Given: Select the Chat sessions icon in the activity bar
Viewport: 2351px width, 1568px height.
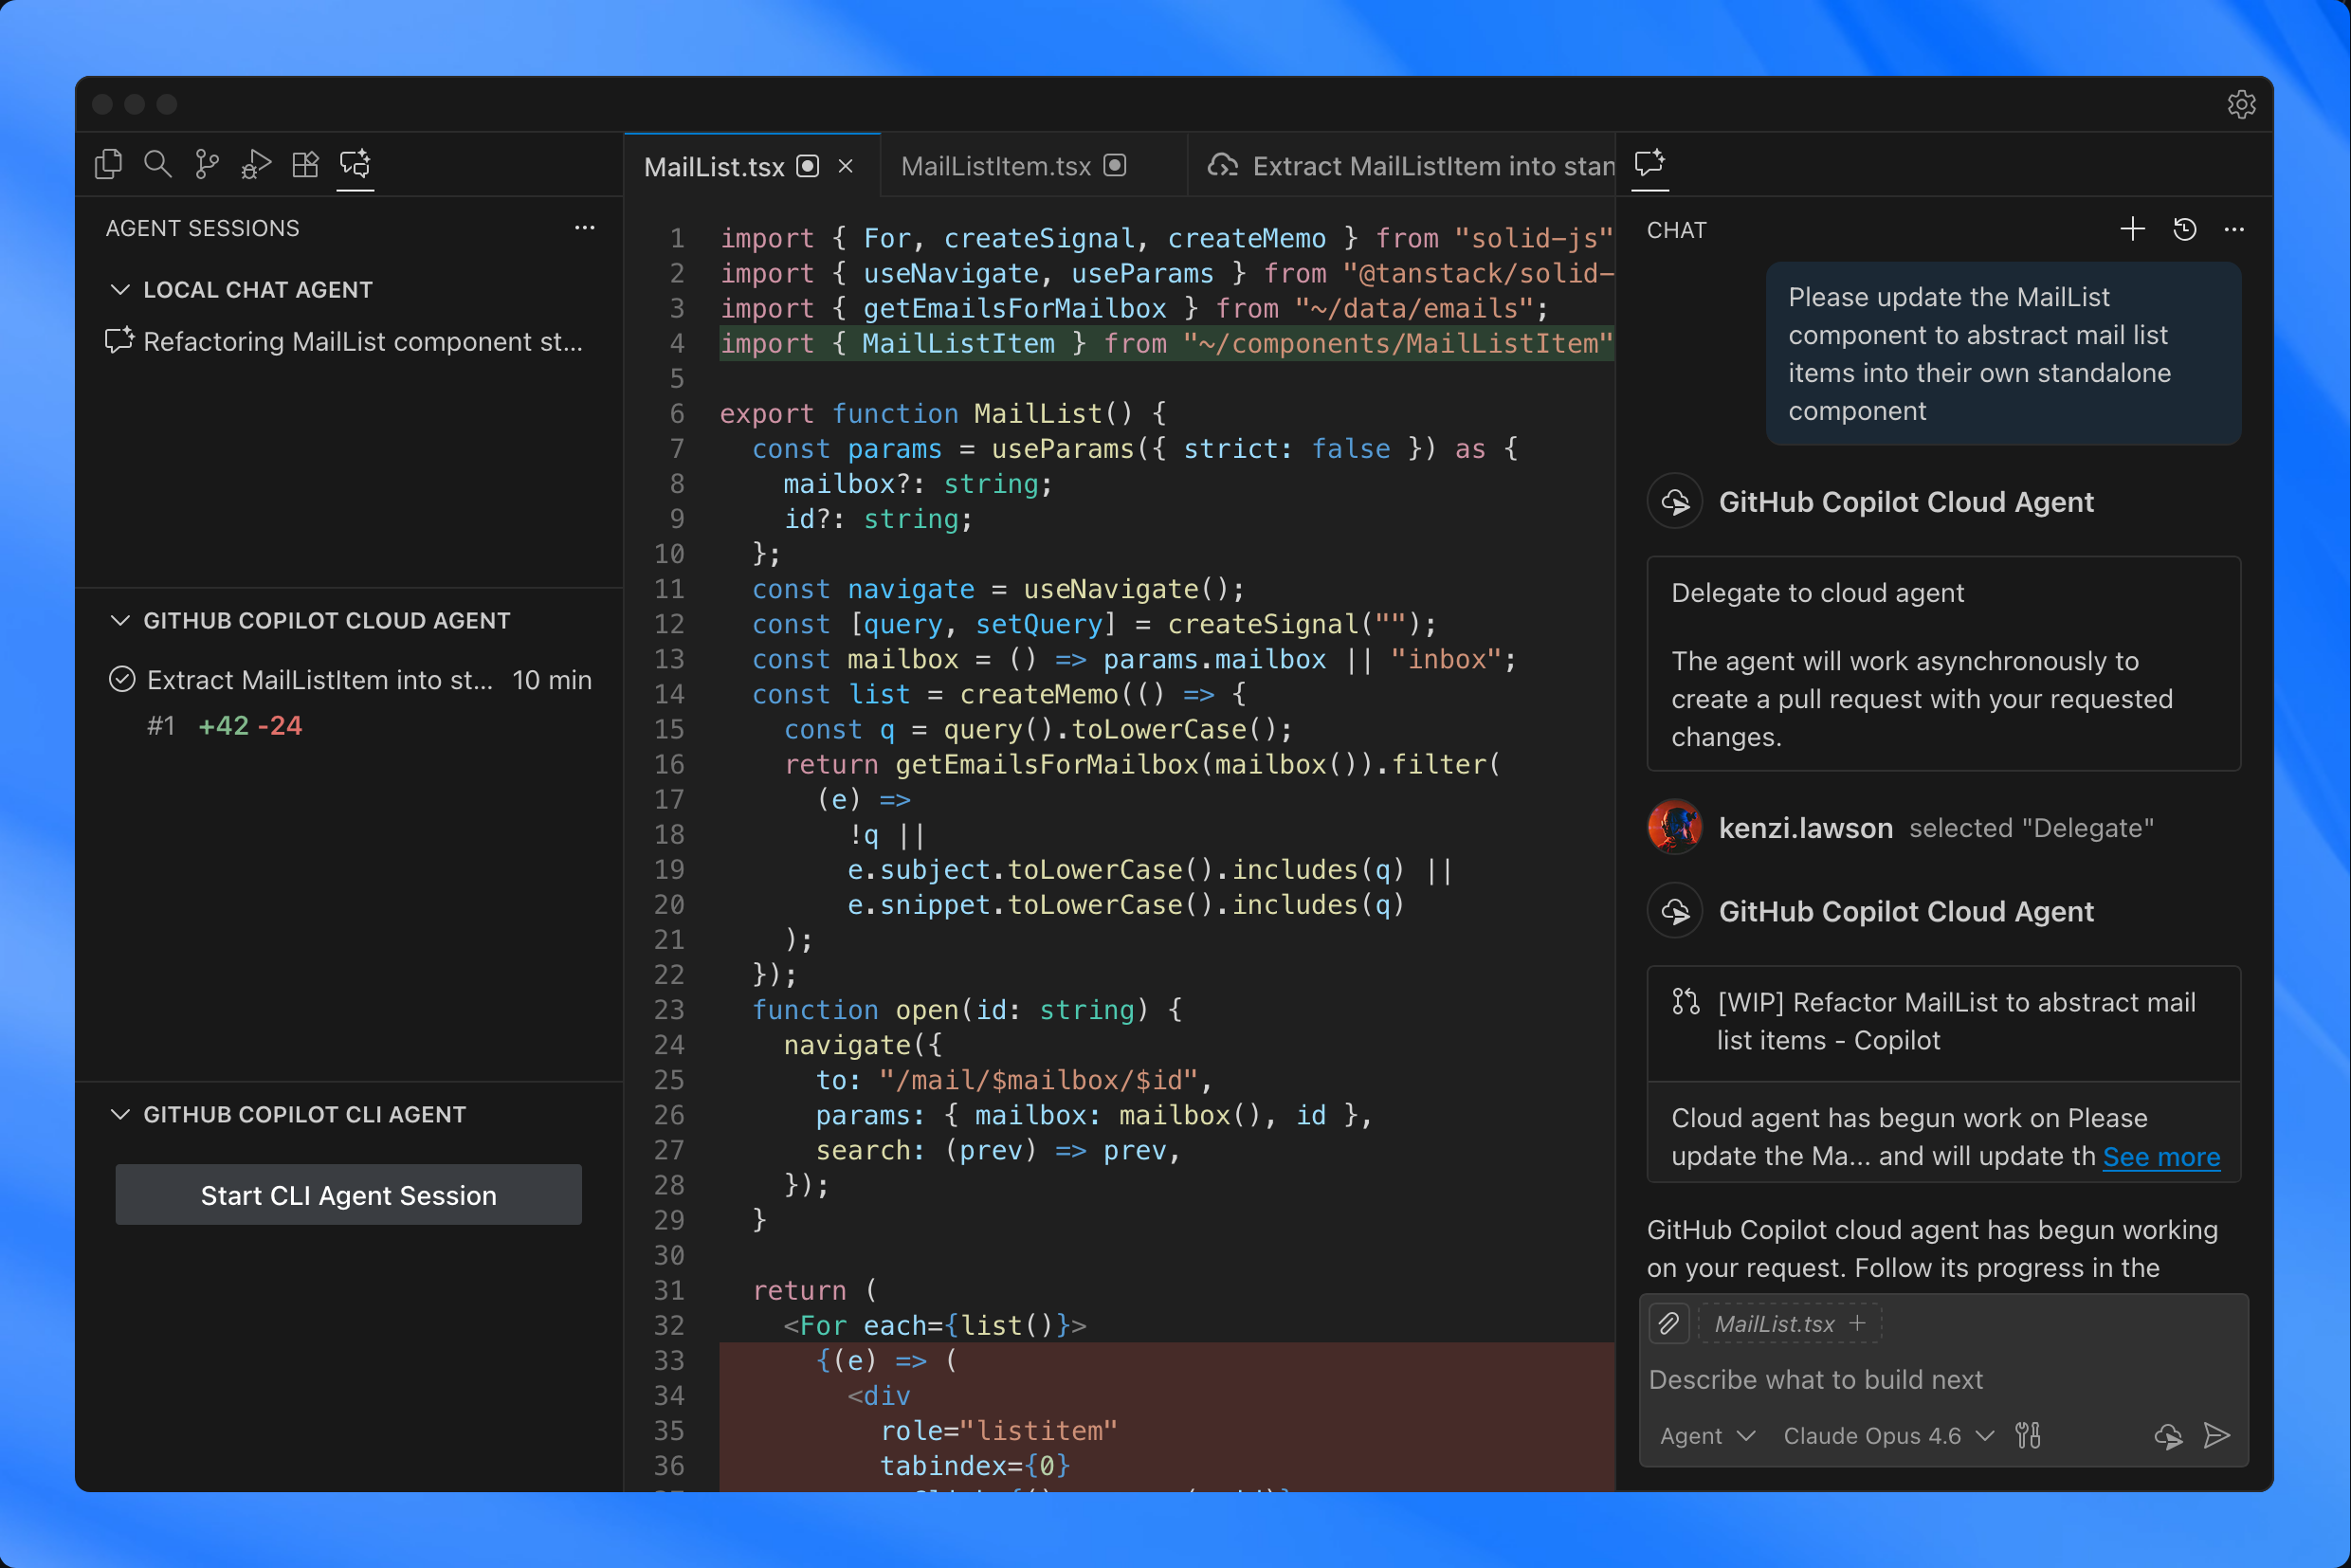Looking at the screenshot, I should point(355,165).
